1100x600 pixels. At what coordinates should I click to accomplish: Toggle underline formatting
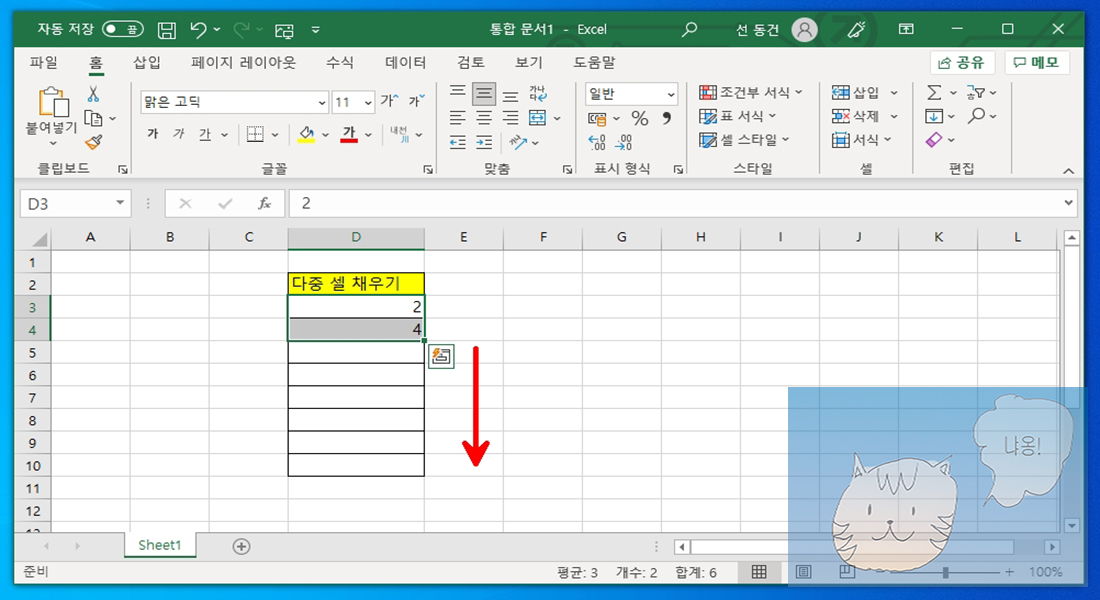point(205,134)
